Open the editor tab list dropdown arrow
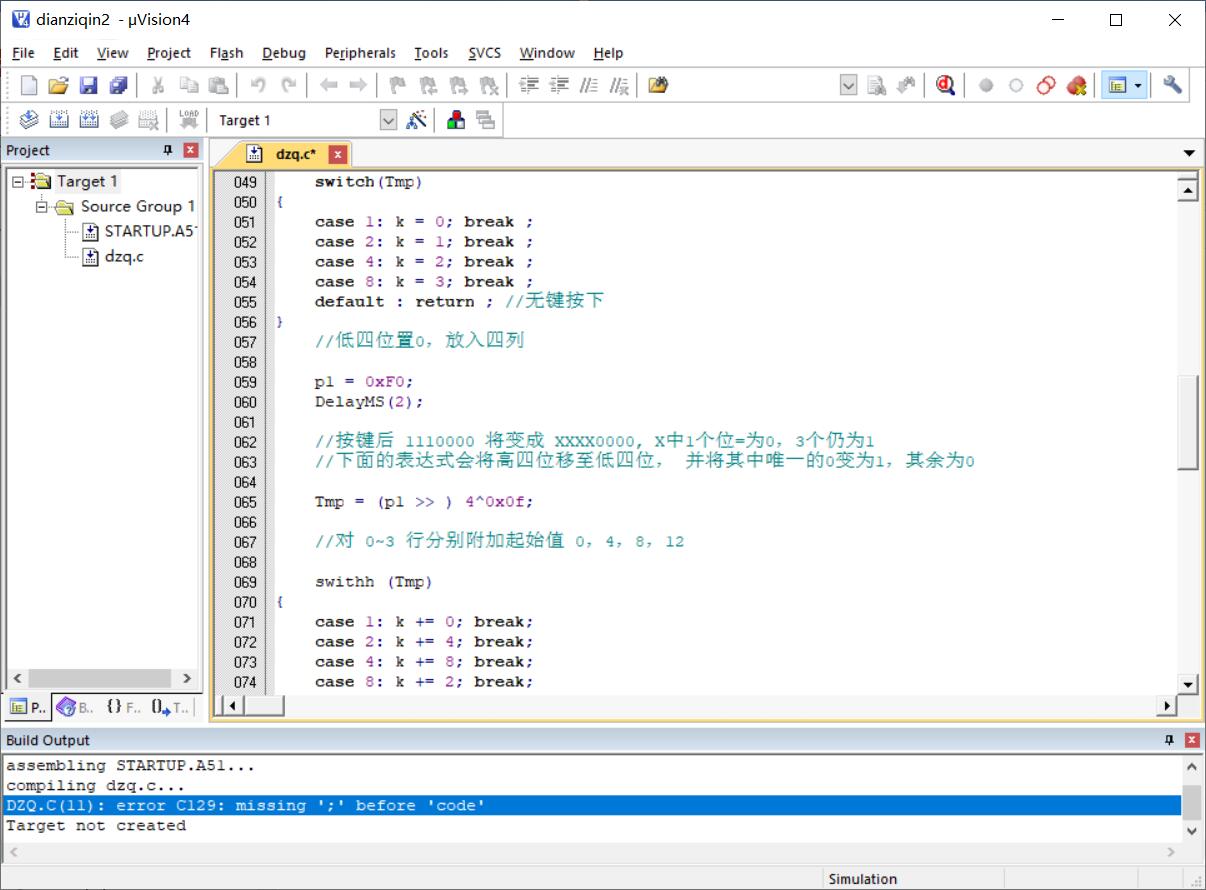This screenshot has height=890, width=1206. pos(1189,153)
